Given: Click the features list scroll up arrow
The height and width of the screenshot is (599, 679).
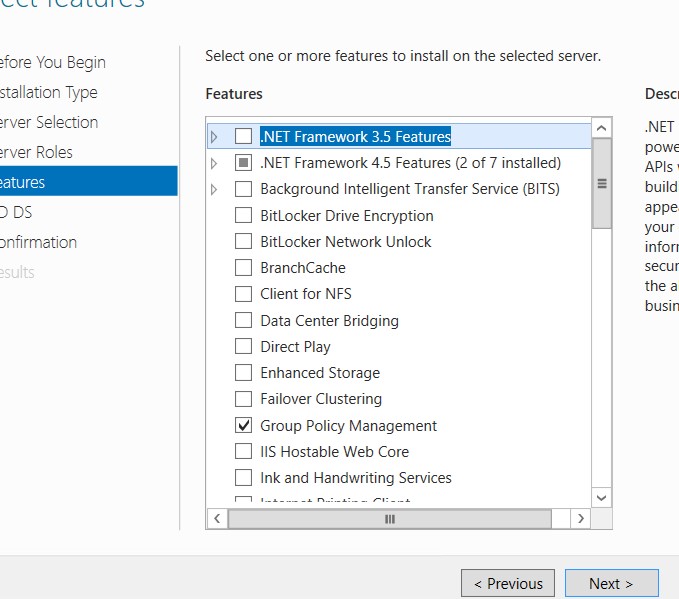Looking at the screenshot, I should click(x=601, y=128).
